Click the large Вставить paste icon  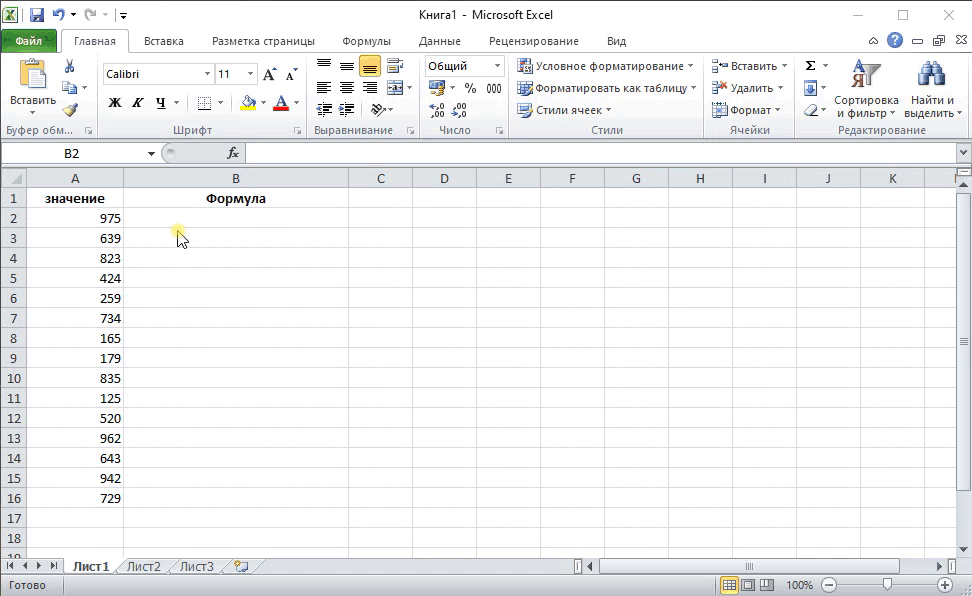click(x=33, y=74)
